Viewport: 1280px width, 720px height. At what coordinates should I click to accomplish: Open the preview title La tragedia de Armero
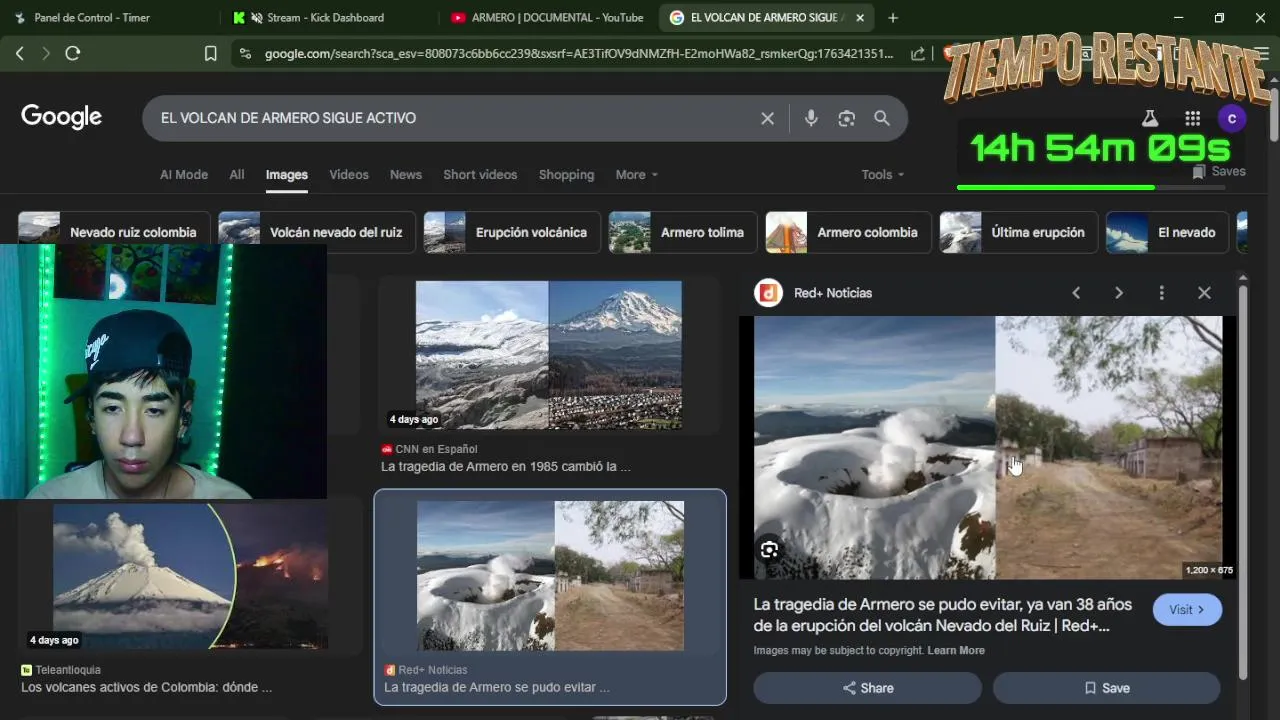942,615
